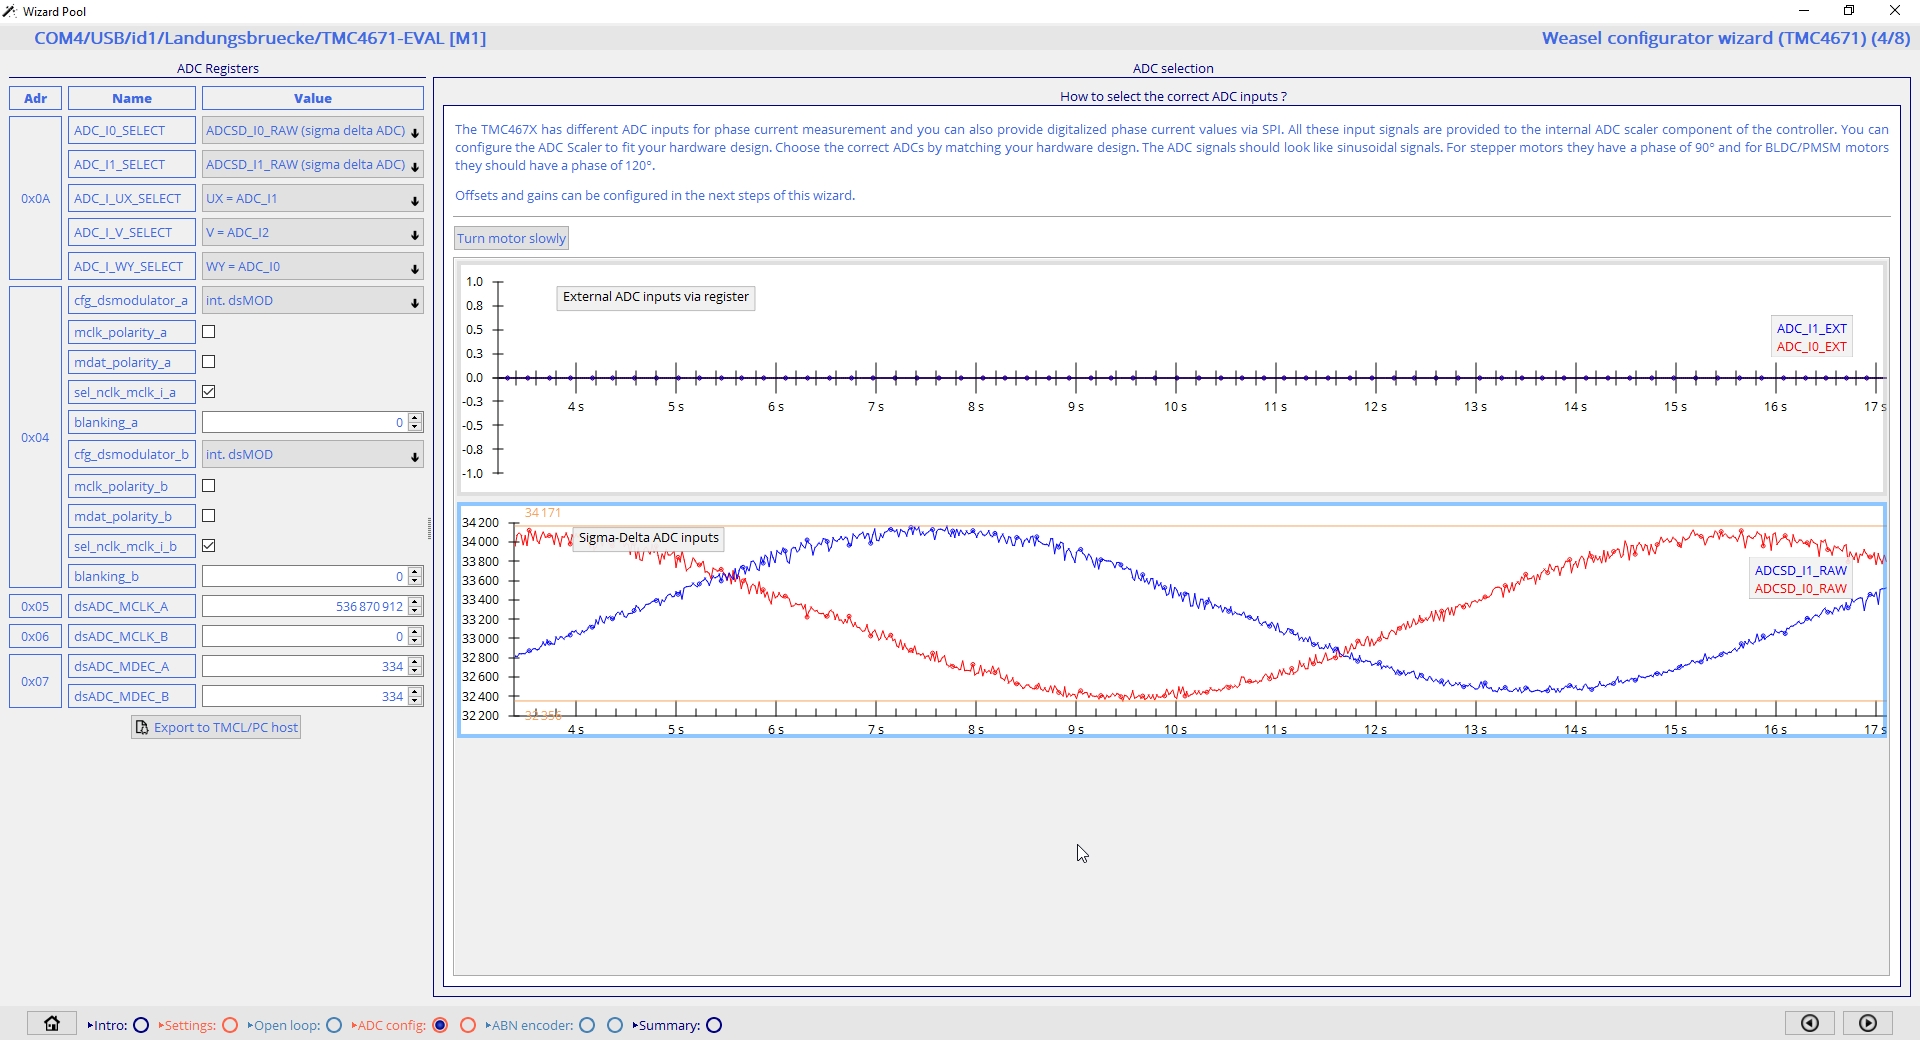
Task: Select the Settings wizard step radio
Action: (230, 1025)
